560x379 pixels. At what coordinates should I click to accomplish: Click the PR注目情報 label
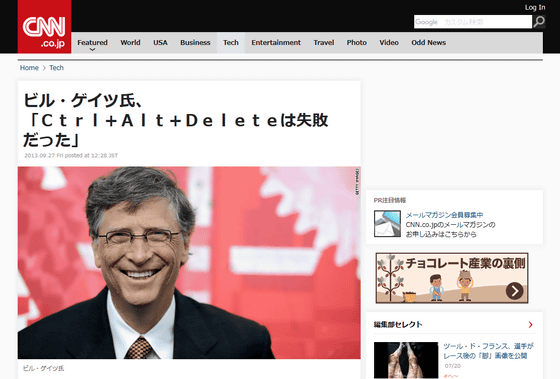390,200
